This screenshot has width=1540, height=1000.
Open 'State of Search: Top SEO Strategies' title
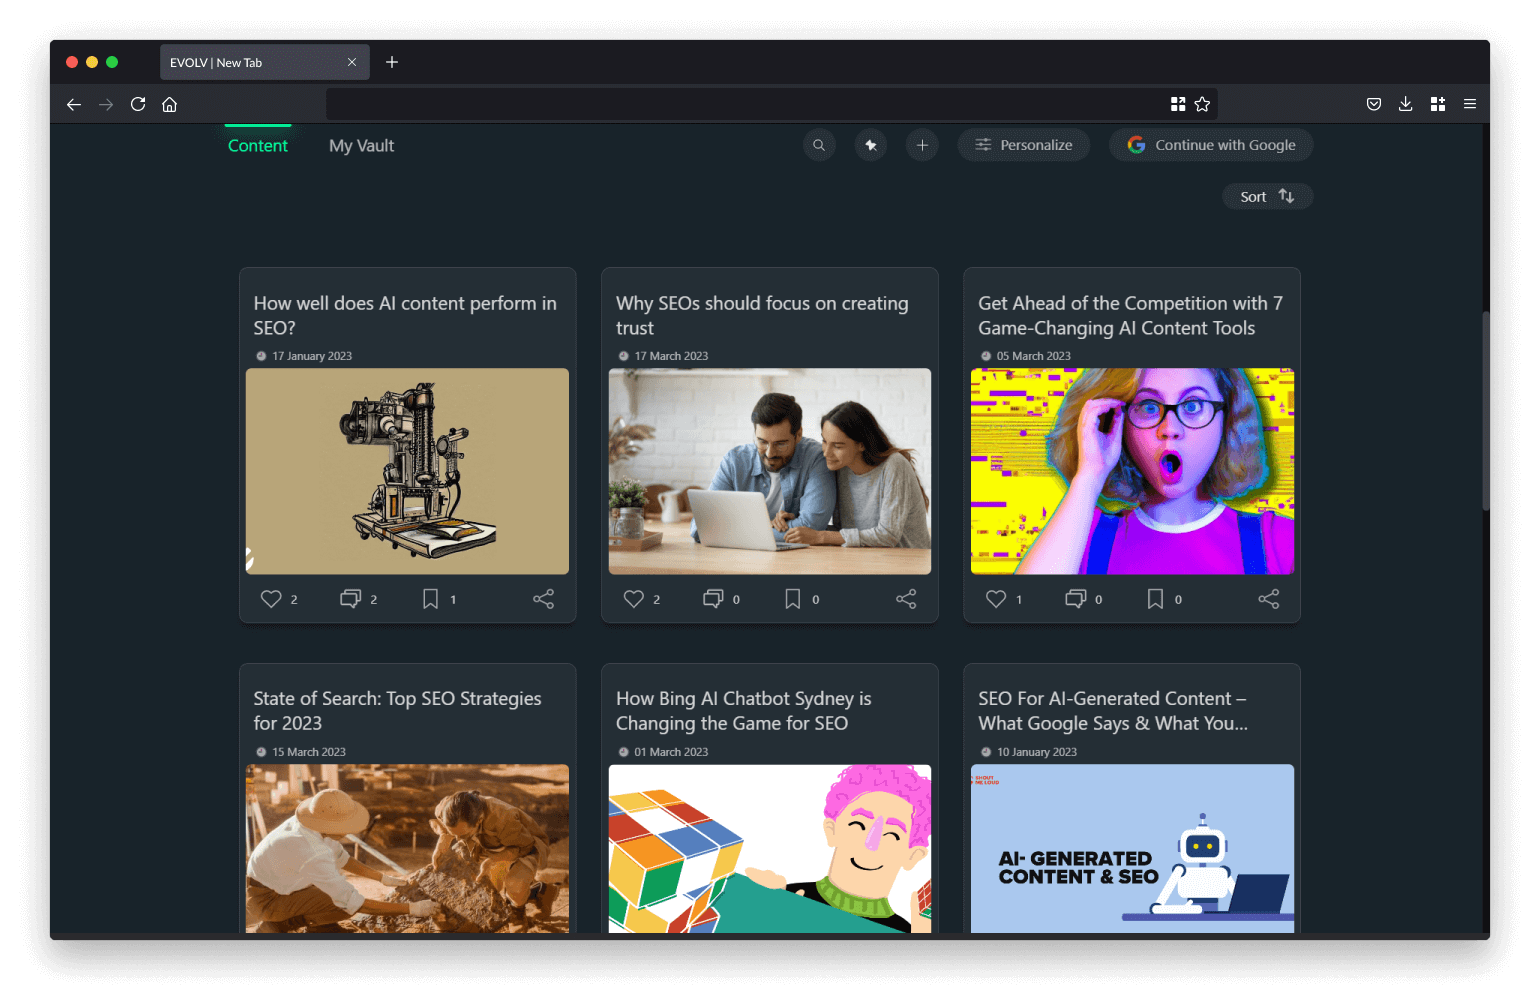click(397, 710)
